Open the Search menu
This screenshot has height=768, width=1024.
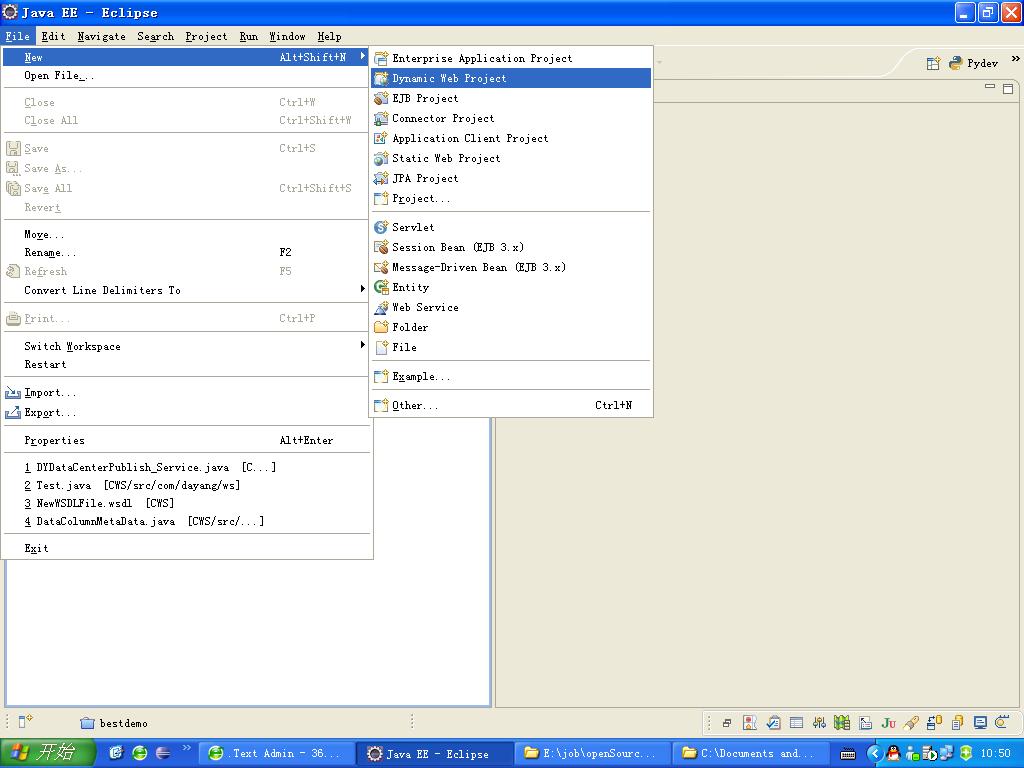coord(155,37)
